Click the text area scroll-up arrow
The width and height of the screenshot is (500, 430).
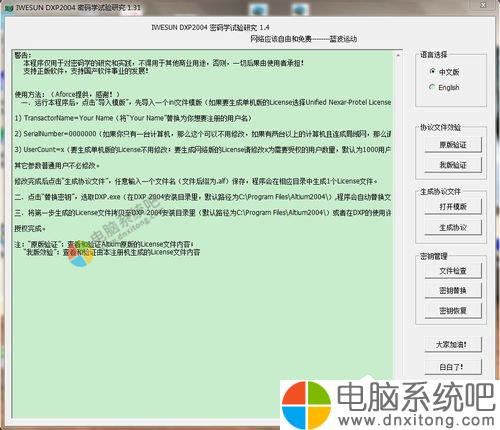click(x=398, y=55)
